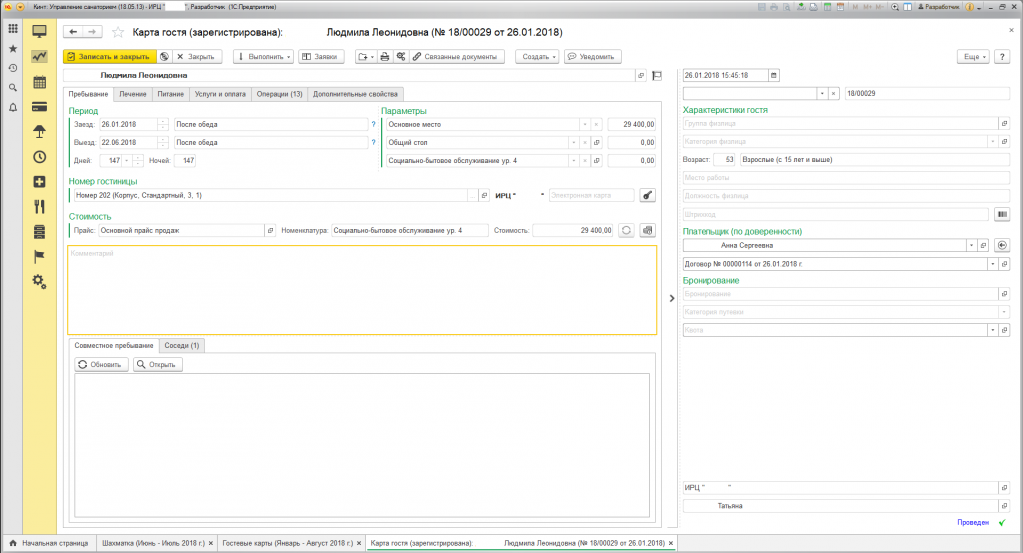1023x553 pixels.
Task: Switch to the Питание tab
Action: [170, 94]
